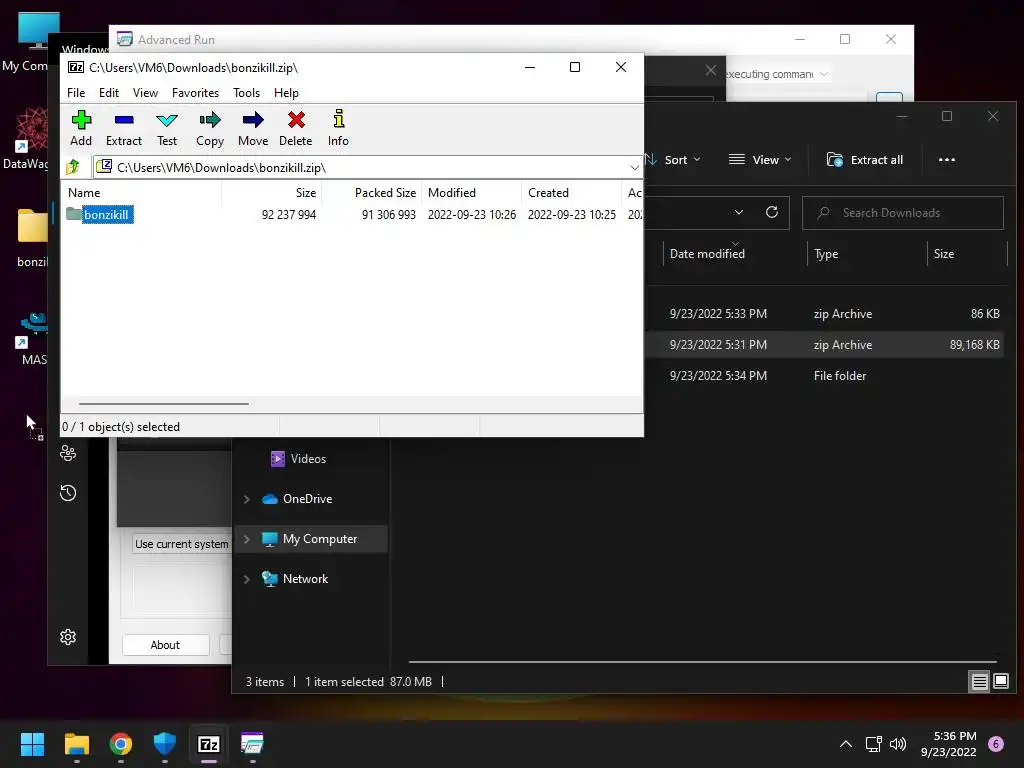Go up one folder level in 7-Zip
The height and width of the screenshot is (768, 1024).
pos(73,167)
